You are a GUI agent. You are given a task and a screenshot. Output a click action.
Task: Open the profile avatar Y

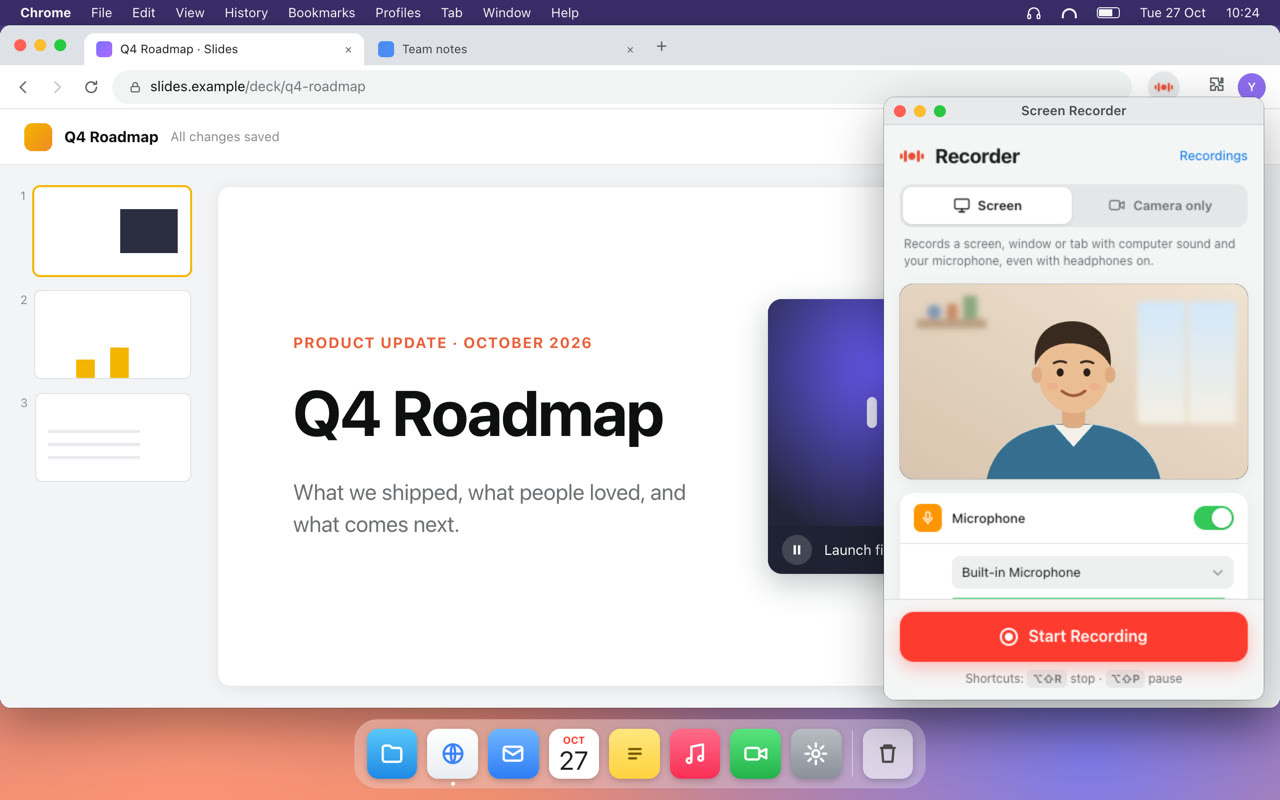[1251, 87]
